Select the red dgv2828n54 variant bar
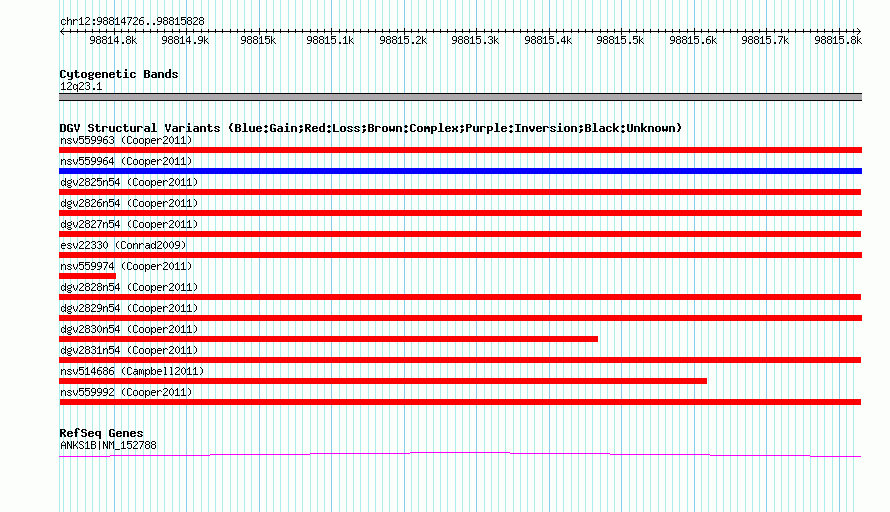 pyautogui.click(x=460, y=297)
